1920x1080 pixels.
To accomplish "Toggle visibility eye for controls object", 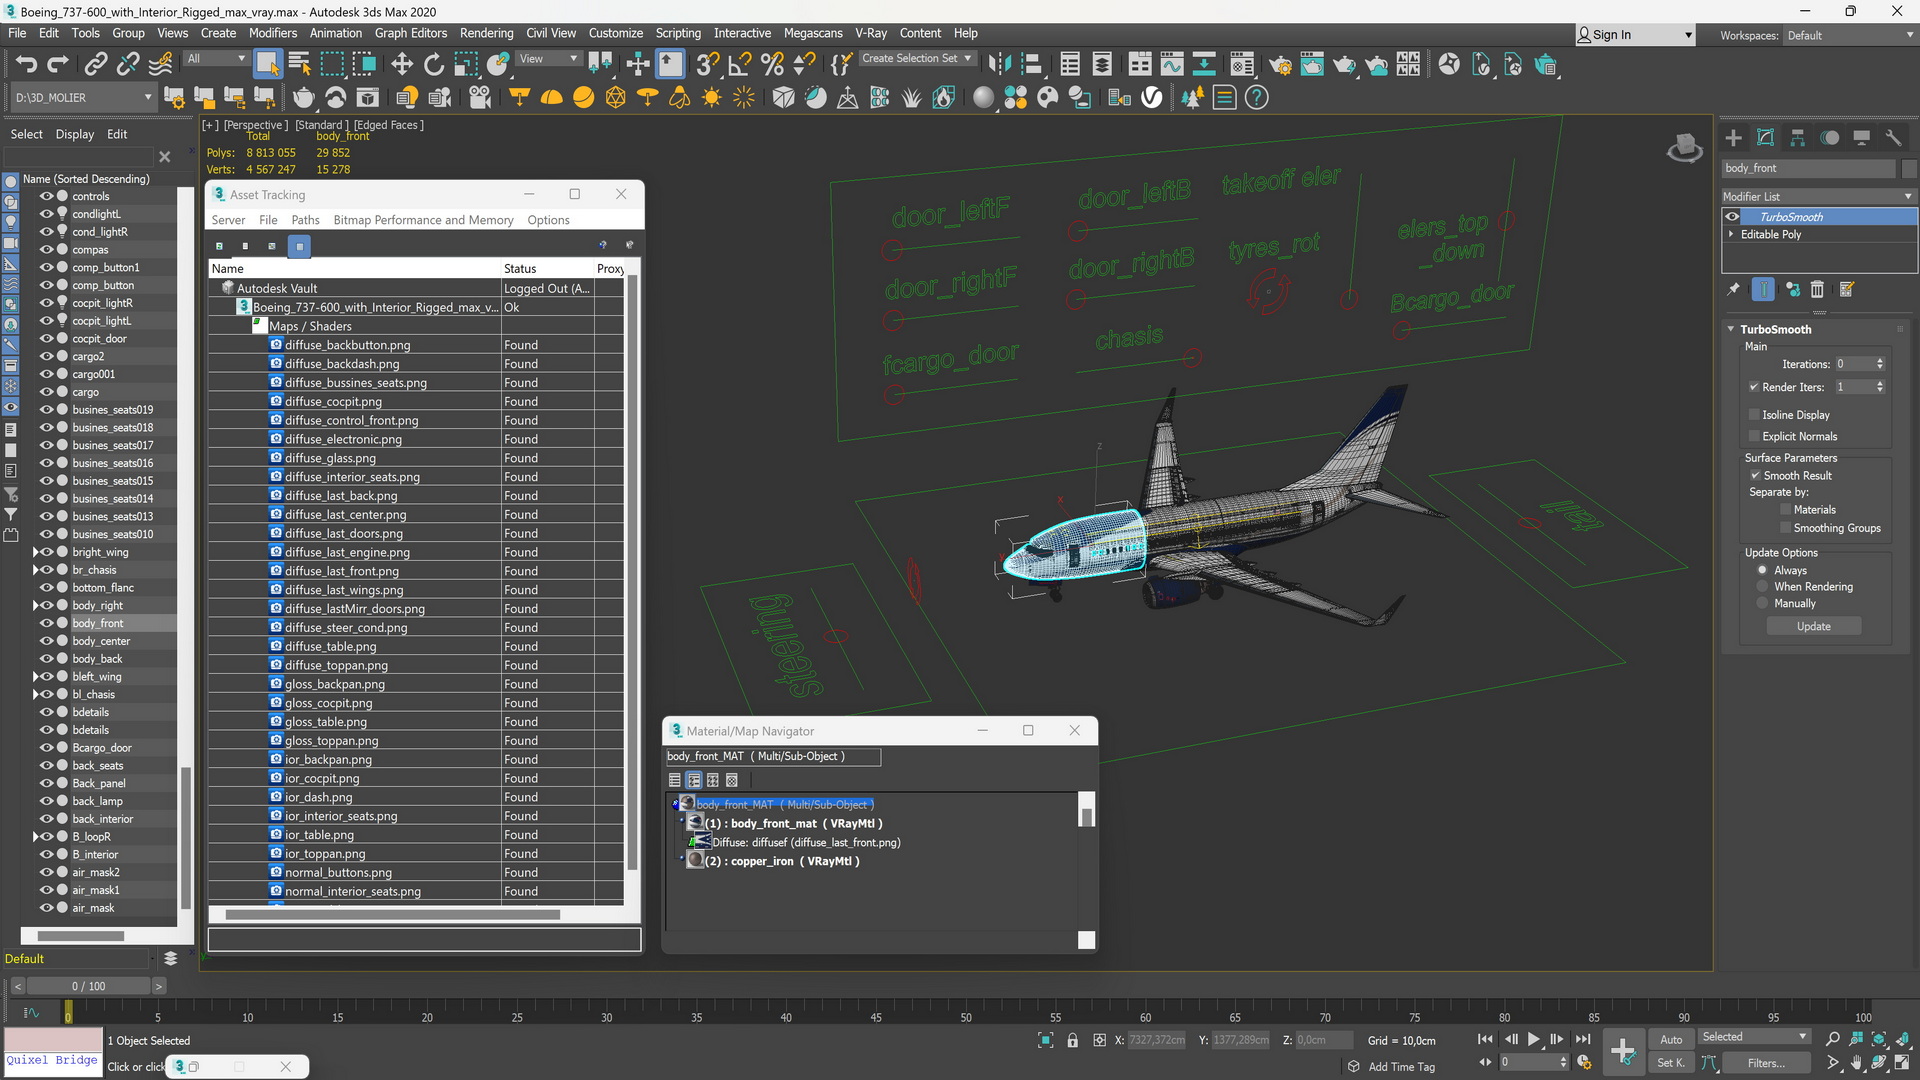I will [x=46, y=196].
